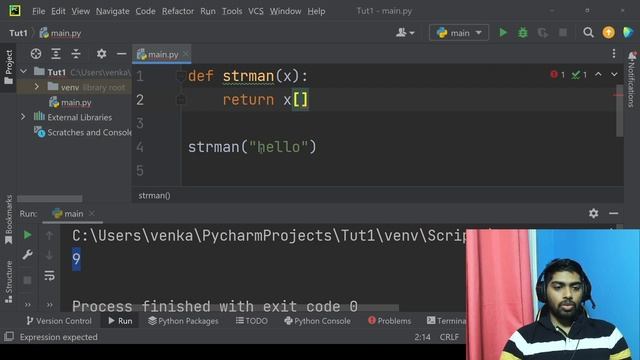The width and height of the screenshot is (640, 360).
Task: Click the typo count indicator in editor
Action: (x=579, y=75)
